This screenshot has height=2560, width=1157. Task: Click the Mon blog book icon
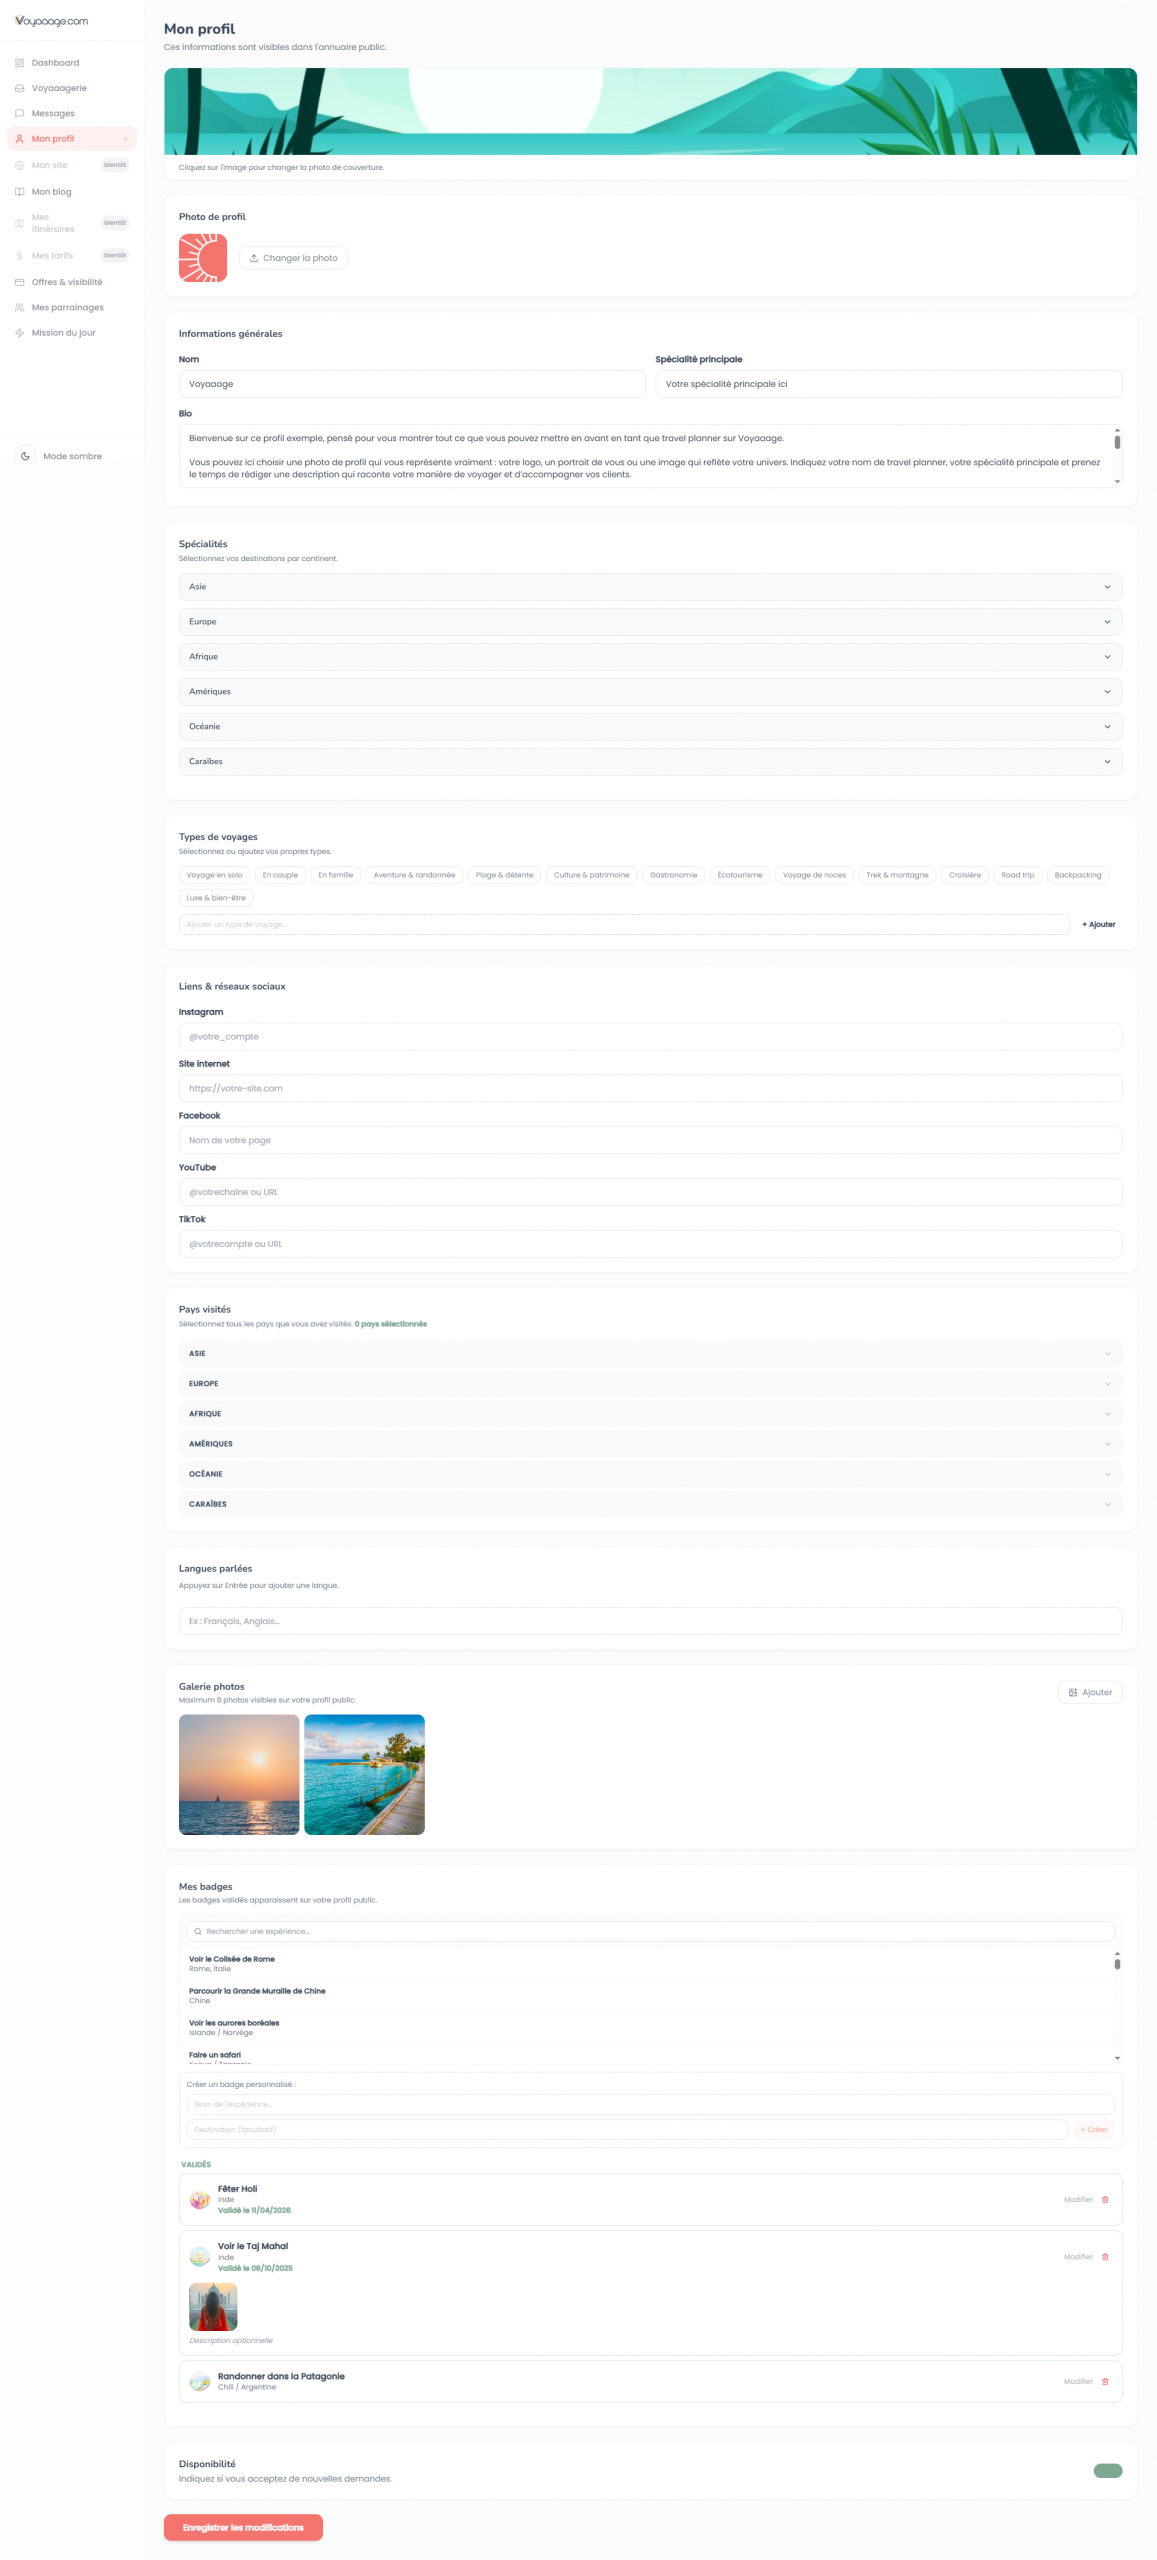point(19,192)
